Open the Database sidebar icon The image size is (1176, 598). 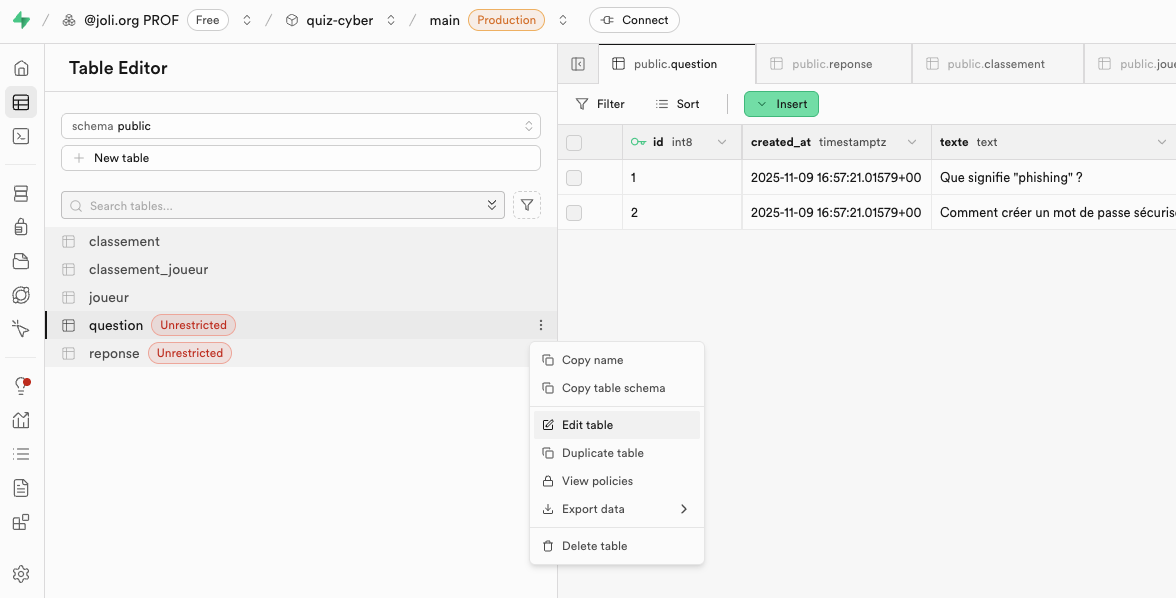21,193
